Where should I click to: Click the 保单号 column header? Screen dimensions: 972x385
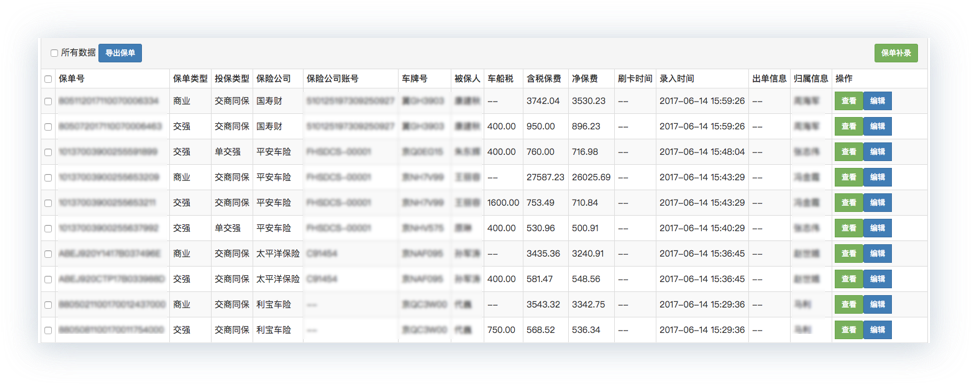(71, 79)
